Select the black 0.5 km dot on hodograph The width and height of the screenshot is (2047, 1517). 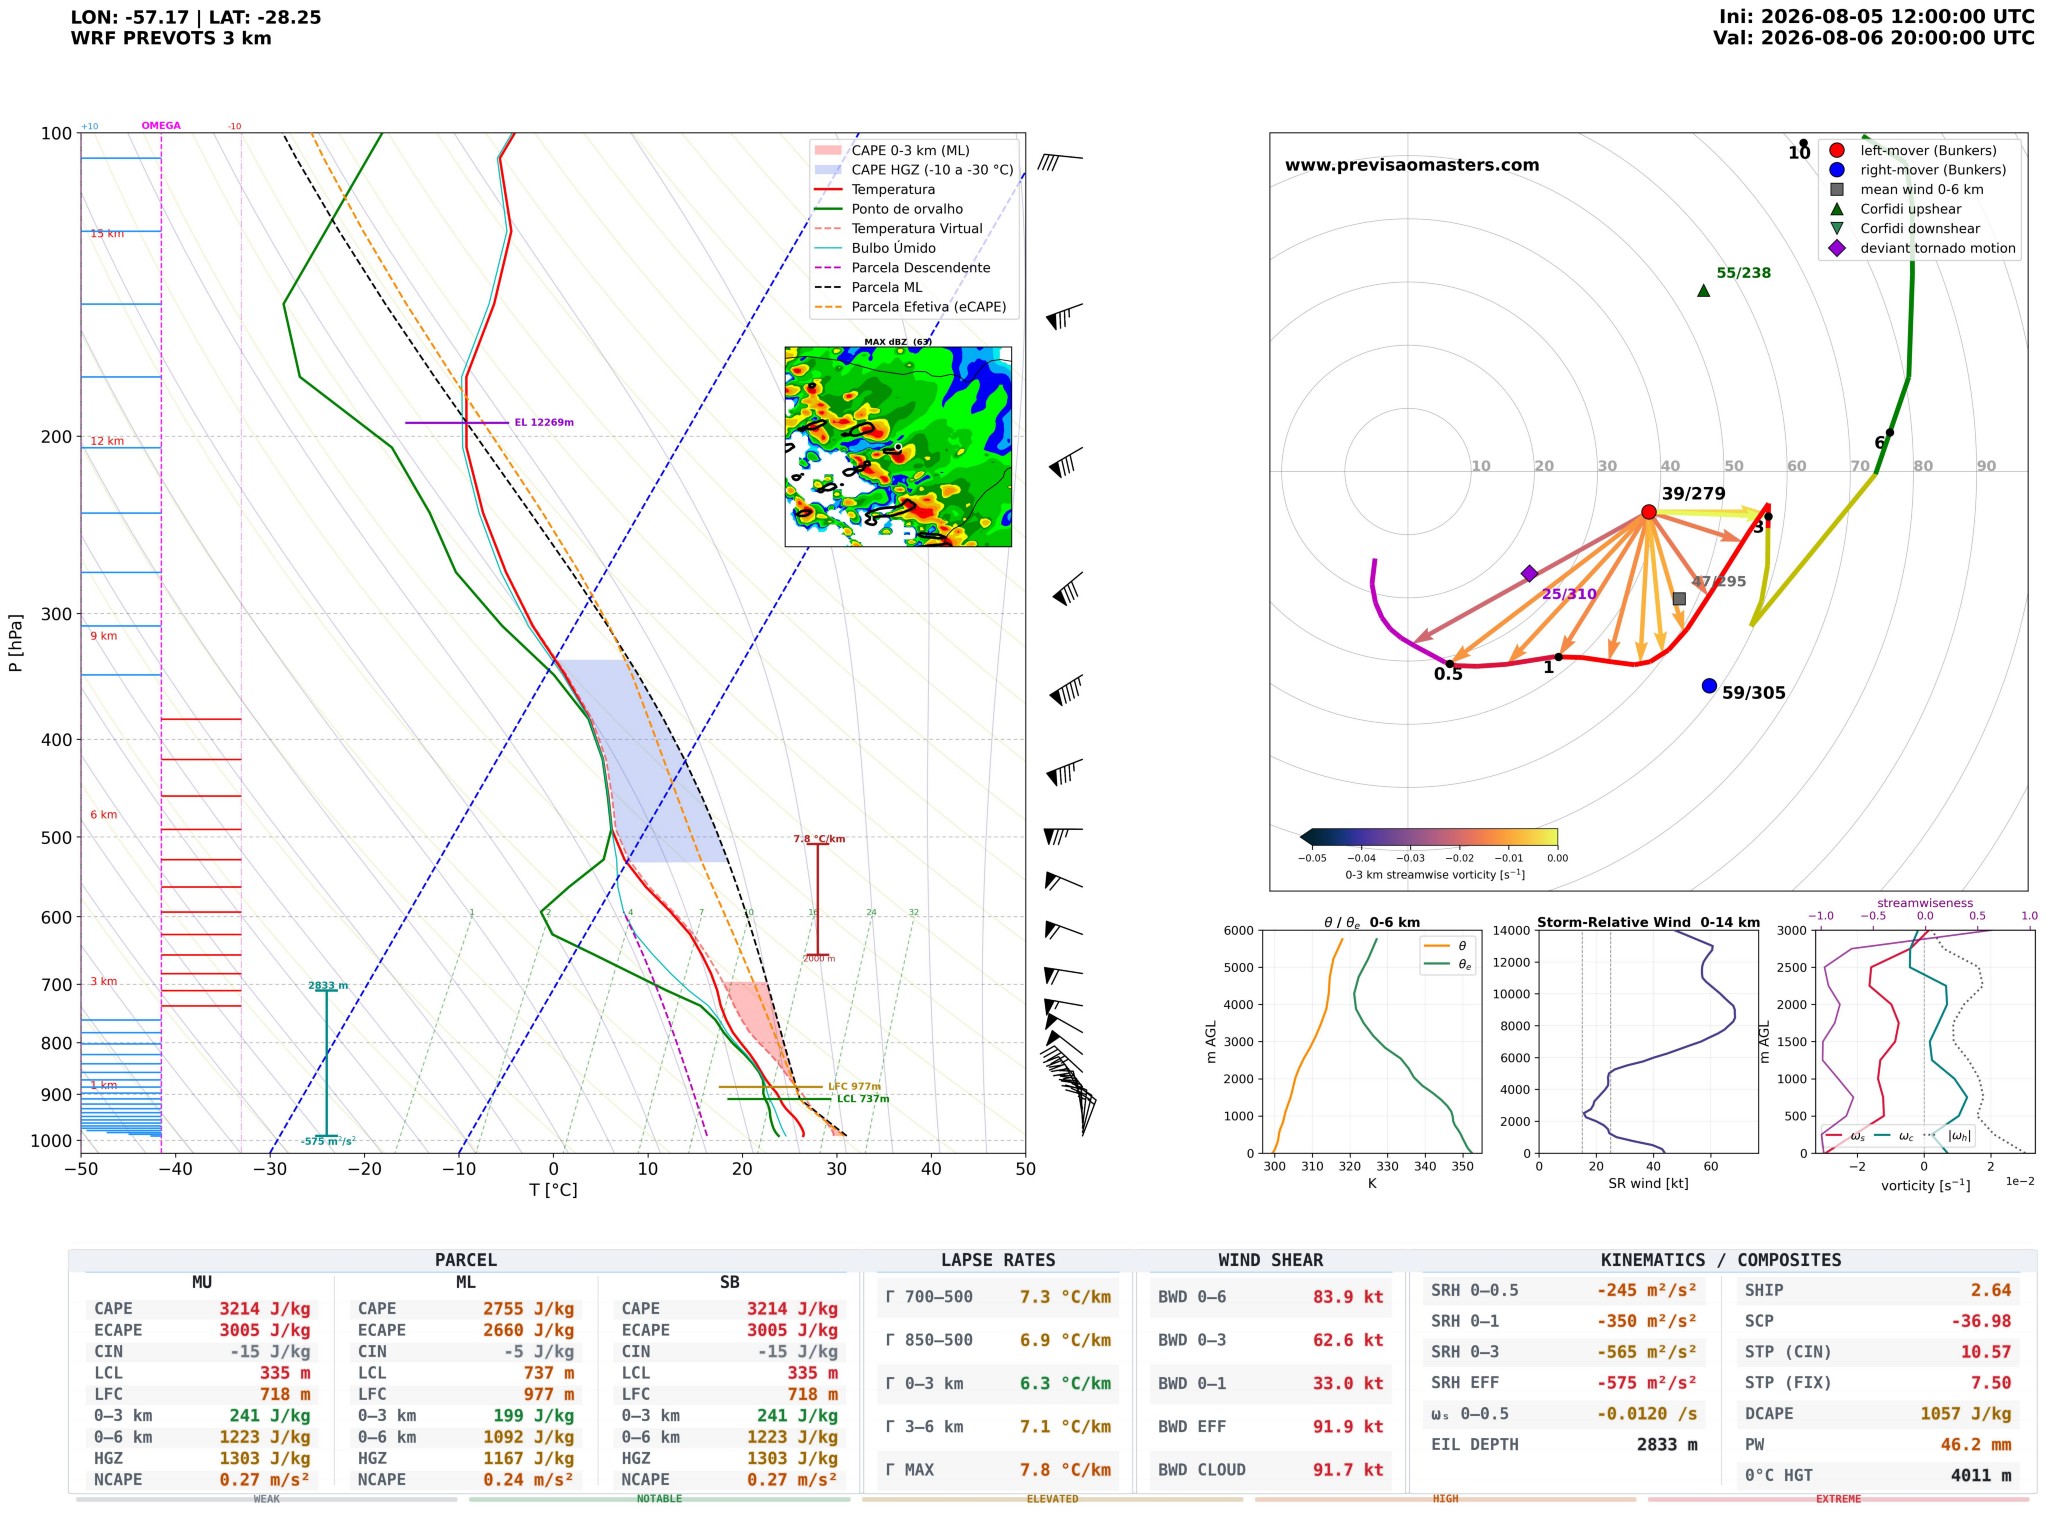[1449, 664]
